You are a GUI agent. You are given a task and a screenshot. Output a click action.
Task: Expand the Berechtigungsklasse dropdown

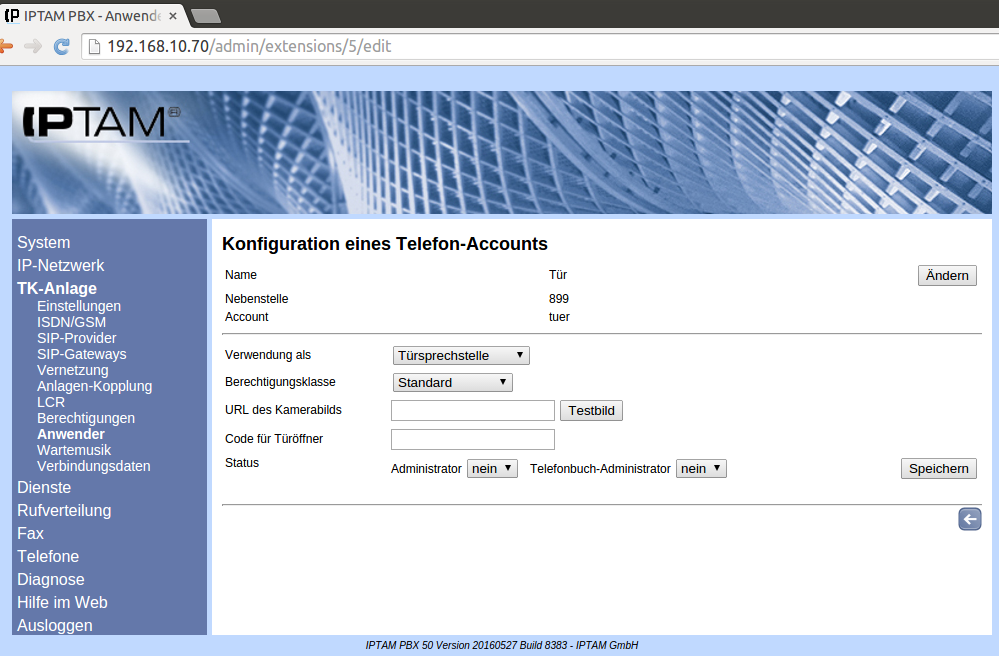tap(452, 382)
